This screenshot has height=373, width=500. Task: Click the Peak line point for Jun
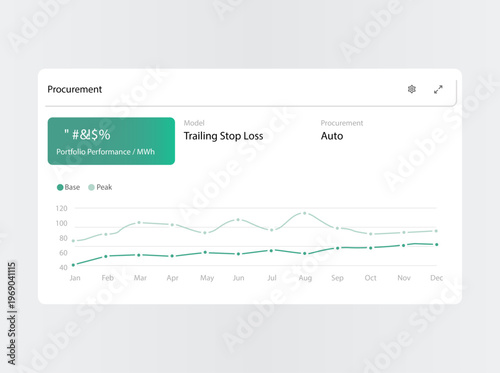coord(238,220)
